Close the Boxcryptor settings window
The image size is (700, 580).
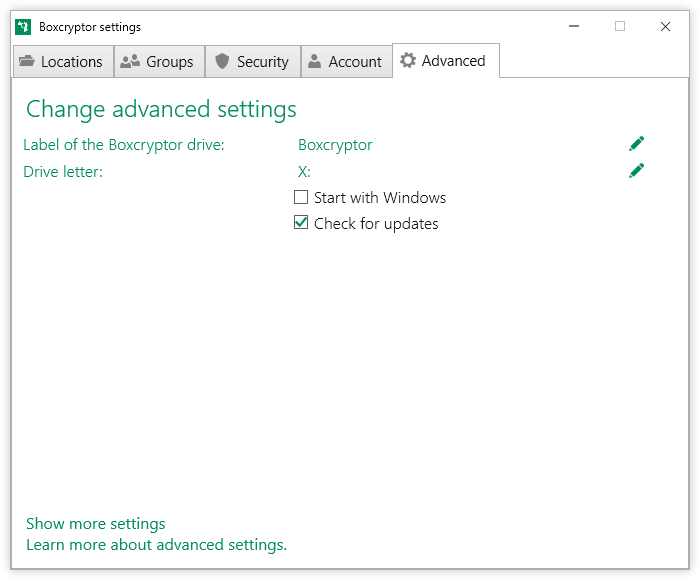coord(665,26)
